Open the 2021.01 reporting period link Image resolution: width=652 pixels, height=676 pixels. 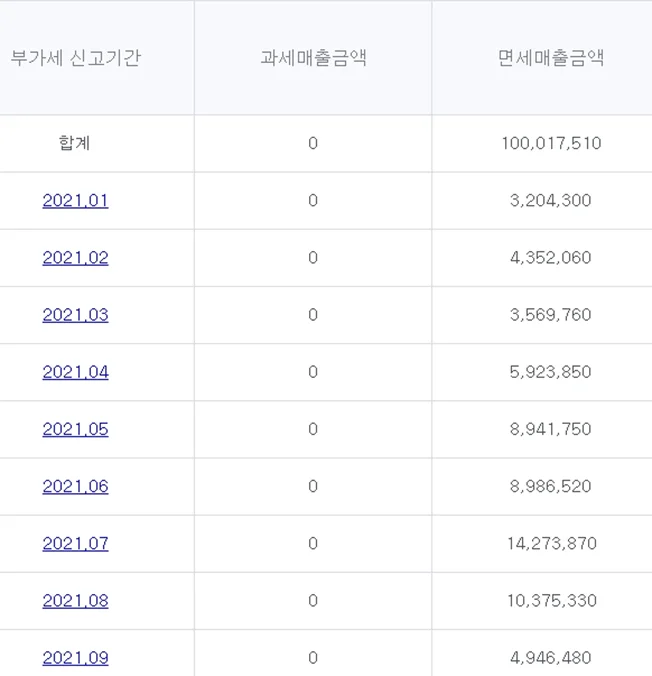pos(75,201)
